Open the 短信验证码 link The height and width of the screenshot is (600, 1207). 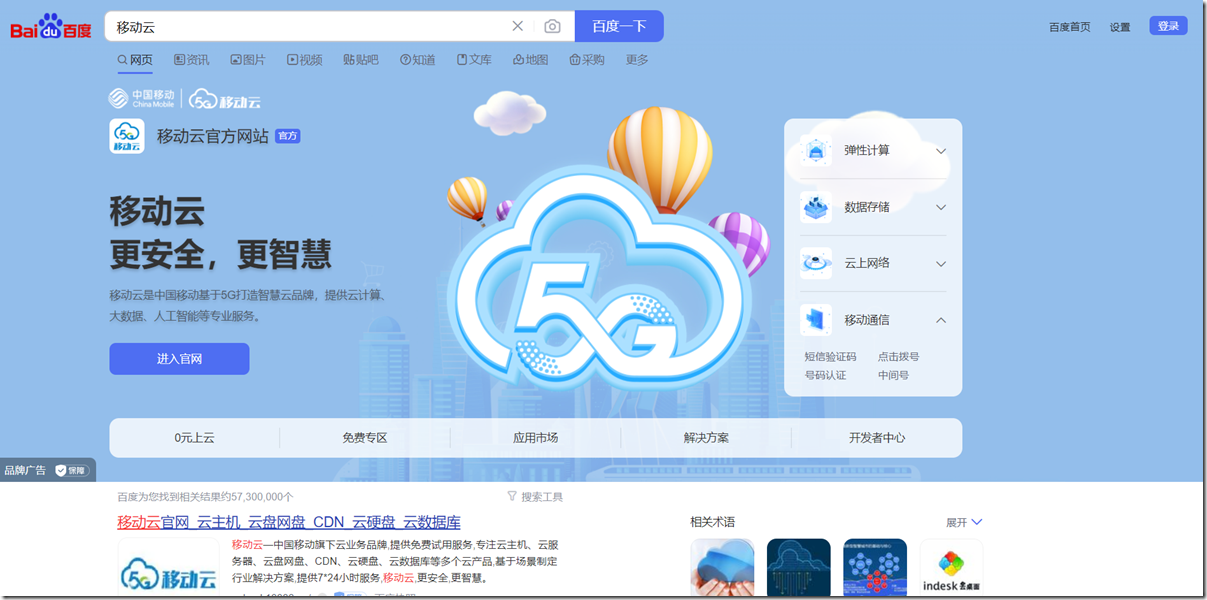[x=830, y=357]
